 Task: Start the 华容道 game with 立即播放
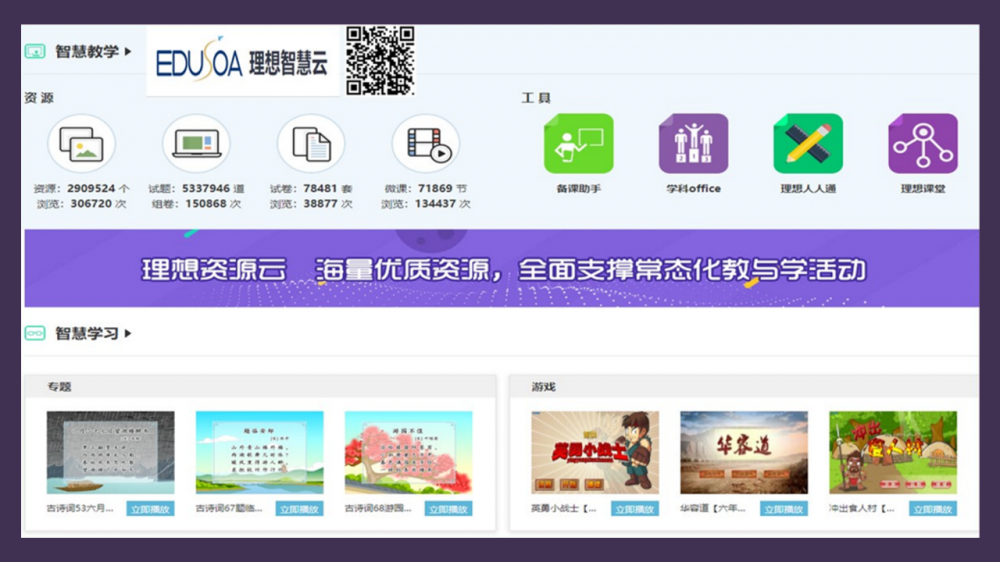[784, 509]
